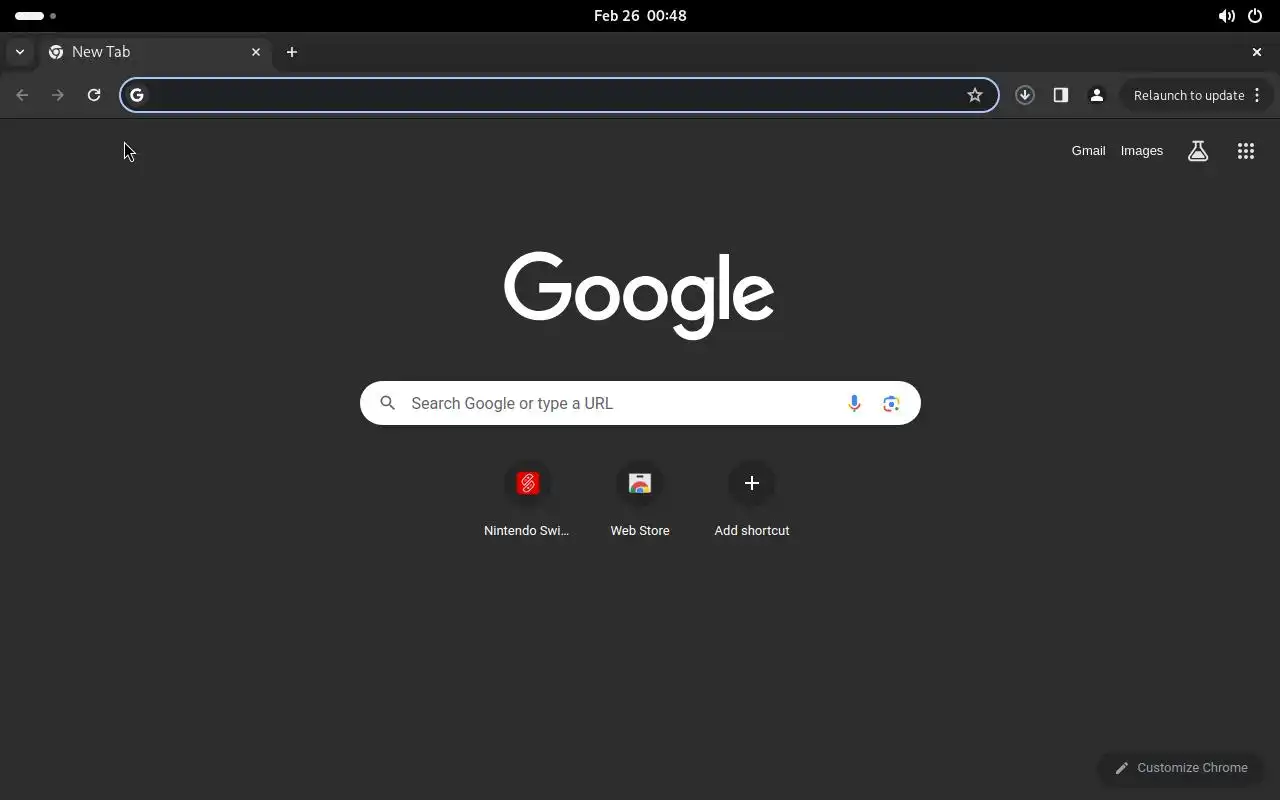
Task: Click the Google logo
Action: 639,295
